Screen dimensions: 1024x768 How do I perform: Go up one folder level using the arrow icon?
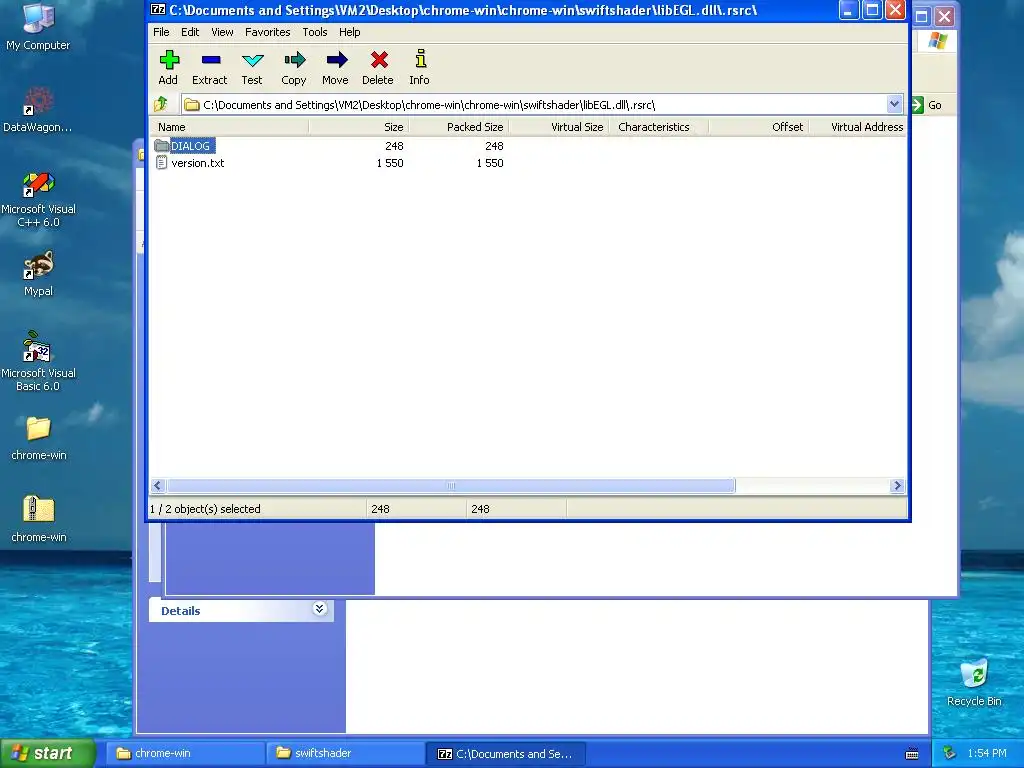point(161,104)
